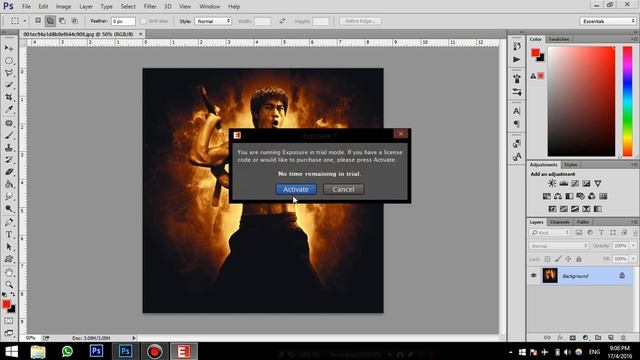
Task: Open the Layer menu
Action: (x=86, y=7)
